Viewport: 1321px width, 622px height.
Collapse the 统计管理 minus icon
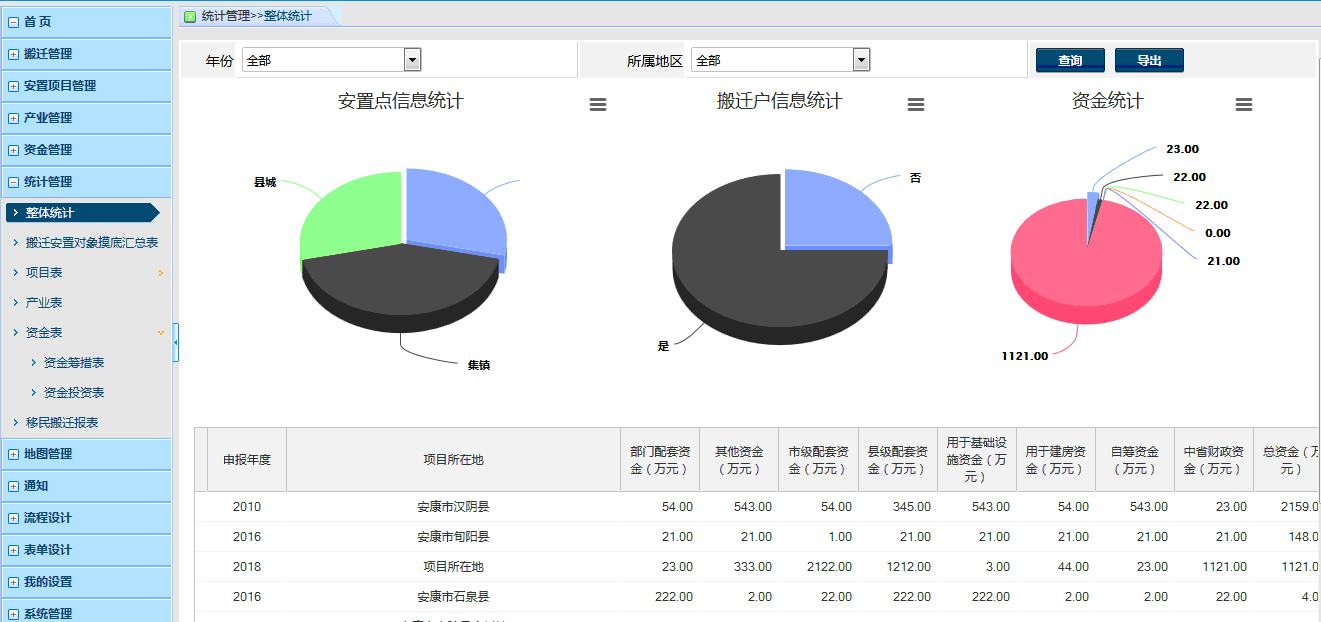point(13,182)
